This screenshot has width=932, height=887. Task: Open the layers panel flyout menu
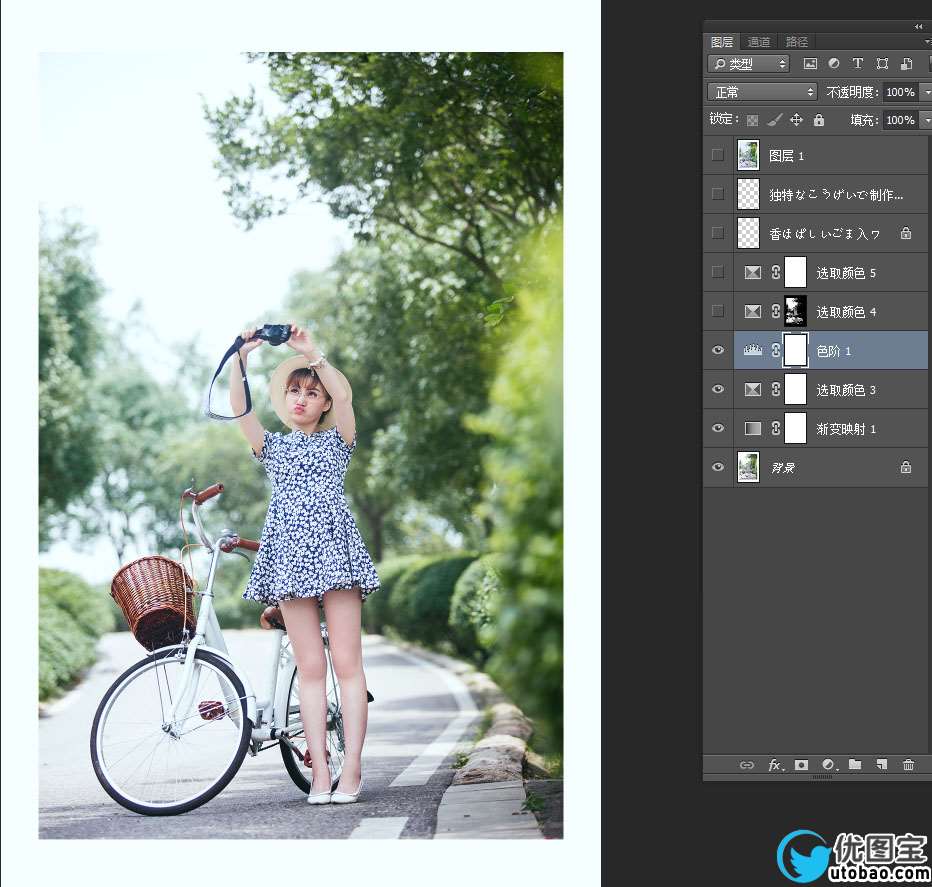[927, 42]
